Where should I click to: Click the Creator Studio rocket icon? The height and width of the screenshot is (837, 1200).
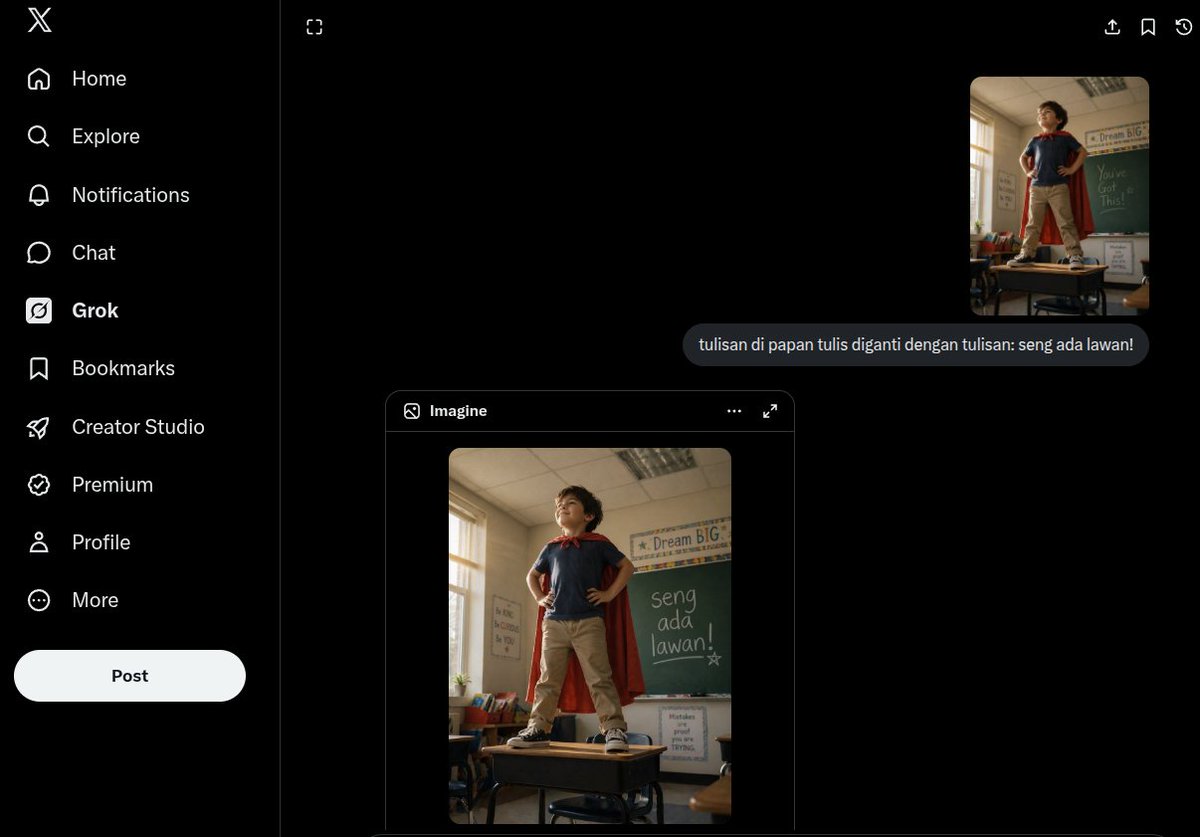pos(39,427)
